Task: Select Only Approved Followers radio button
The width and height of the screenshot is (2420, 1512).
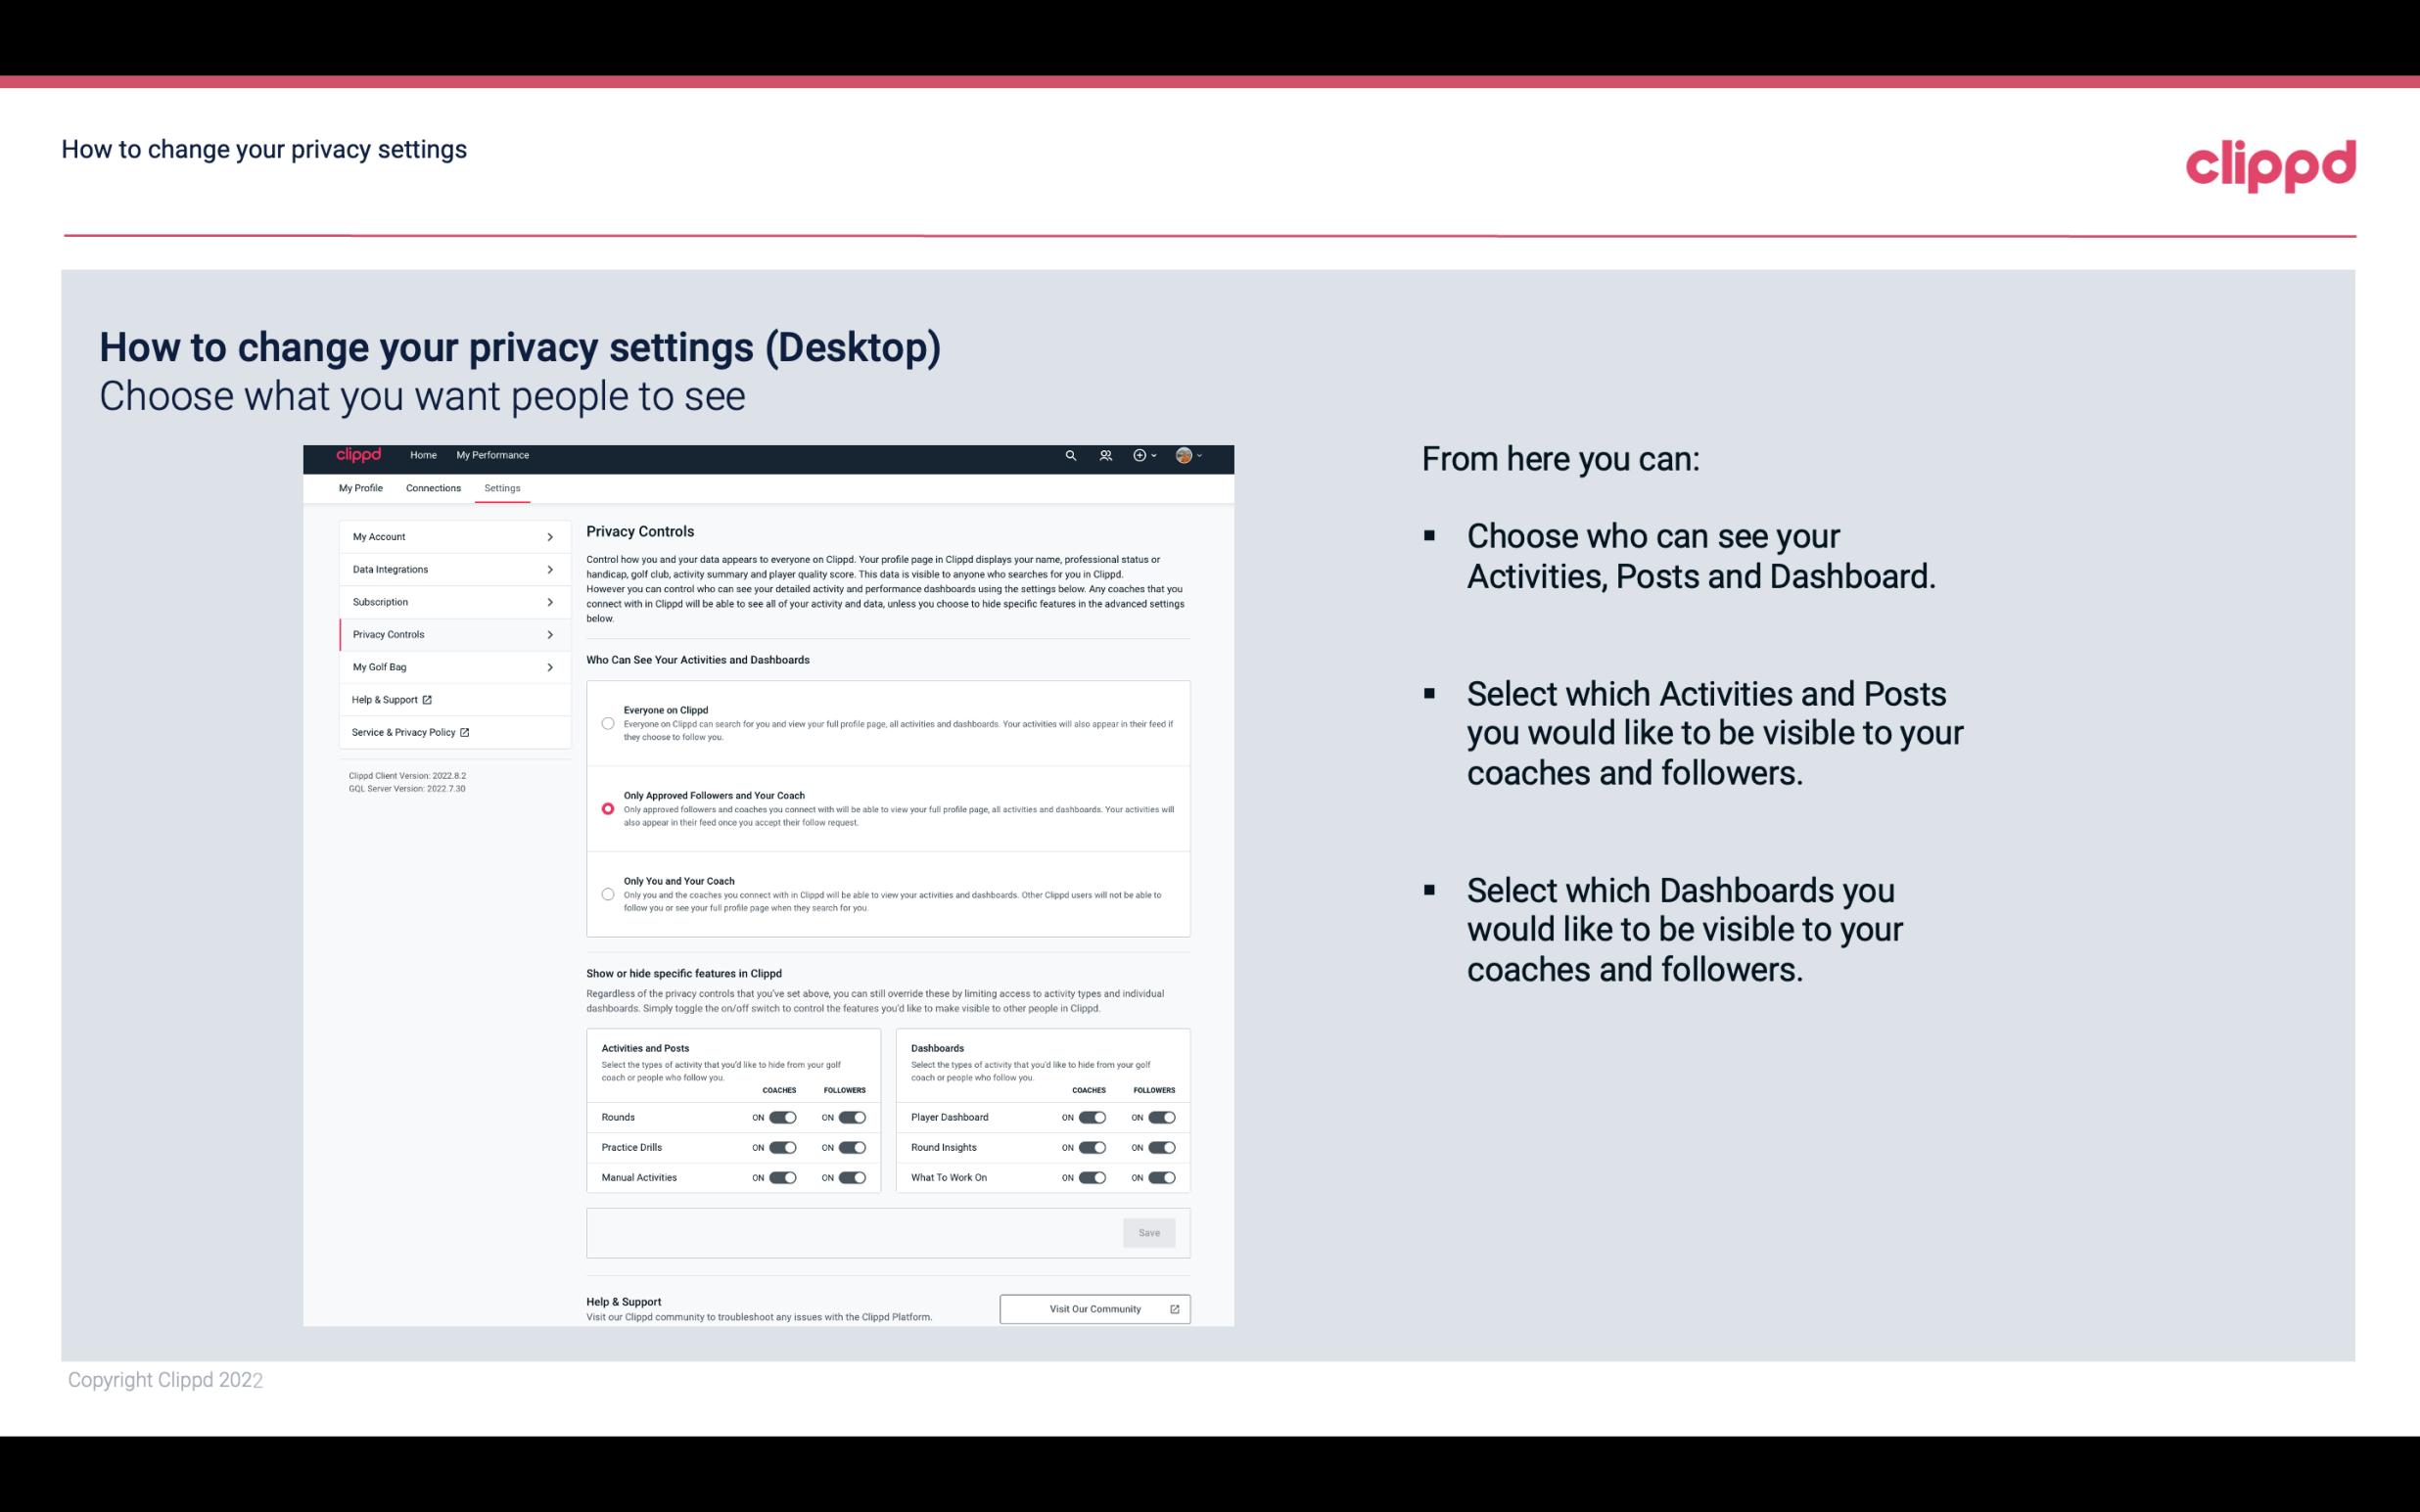Action: coord(606,808)
